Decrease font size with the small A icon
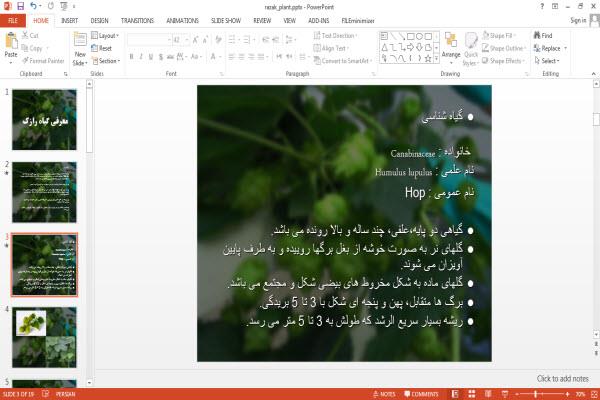Viewport: 600px width, 400px height. [x=205, y=39]
